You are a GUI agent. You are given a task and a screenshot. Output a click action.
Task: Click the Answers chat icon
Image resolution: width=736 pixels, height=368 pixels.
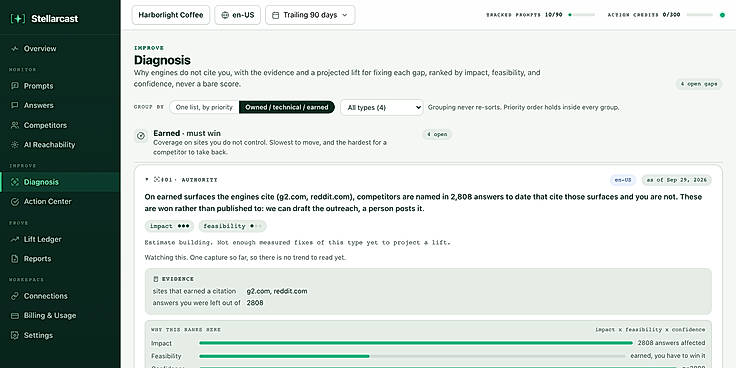coord(15,106)
